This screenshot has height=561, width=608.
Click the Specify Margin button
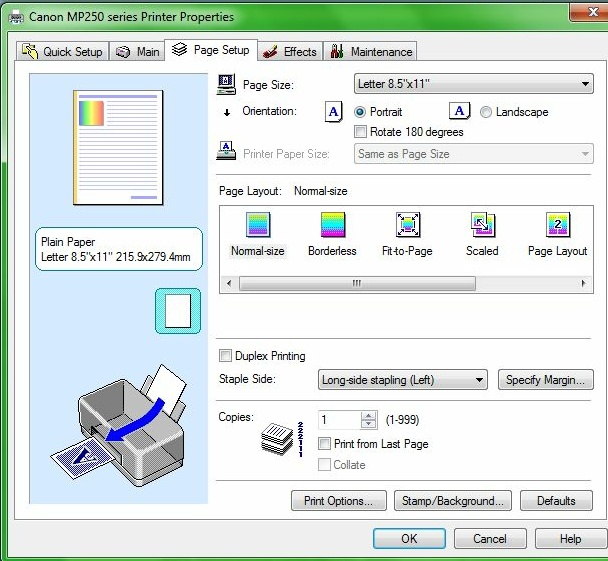546,380
